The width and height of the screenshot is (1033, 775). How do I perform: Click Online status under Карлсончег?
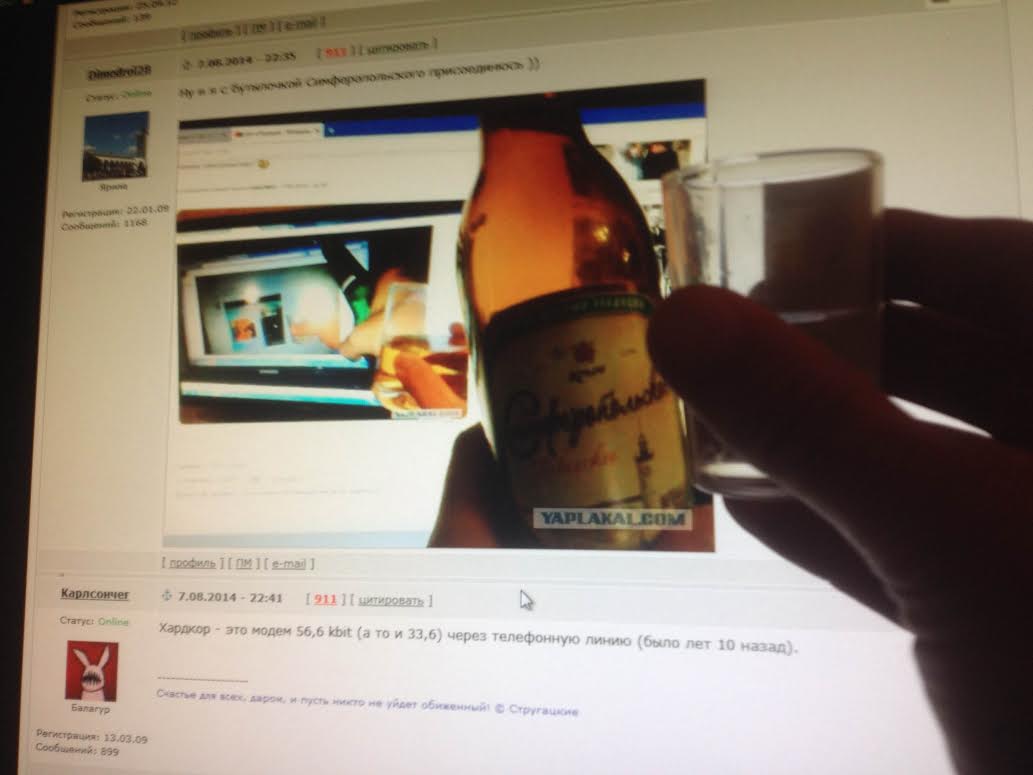[x=113, y=621]
